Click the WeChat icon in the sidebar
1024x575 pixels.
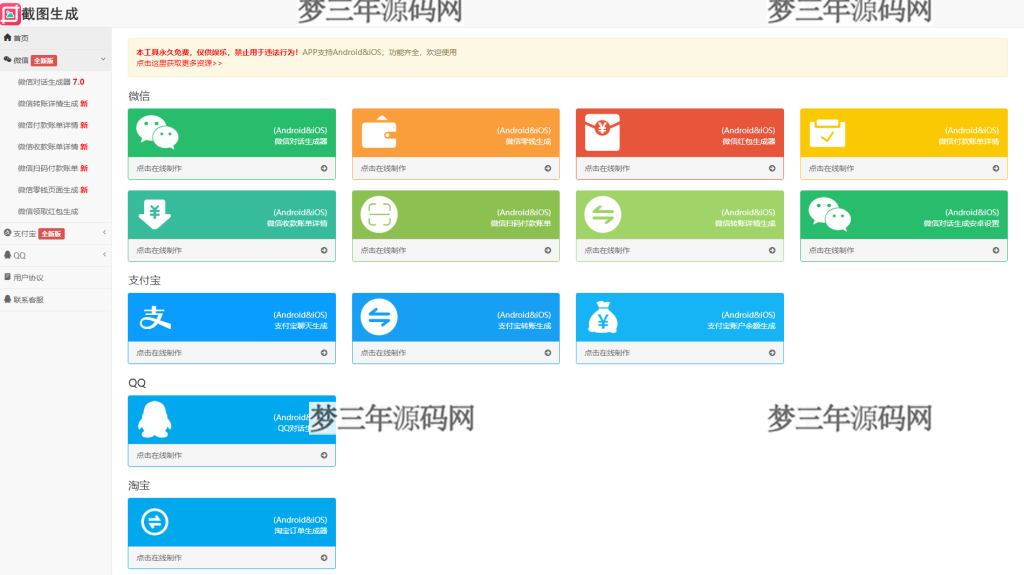tap(7, 59)
